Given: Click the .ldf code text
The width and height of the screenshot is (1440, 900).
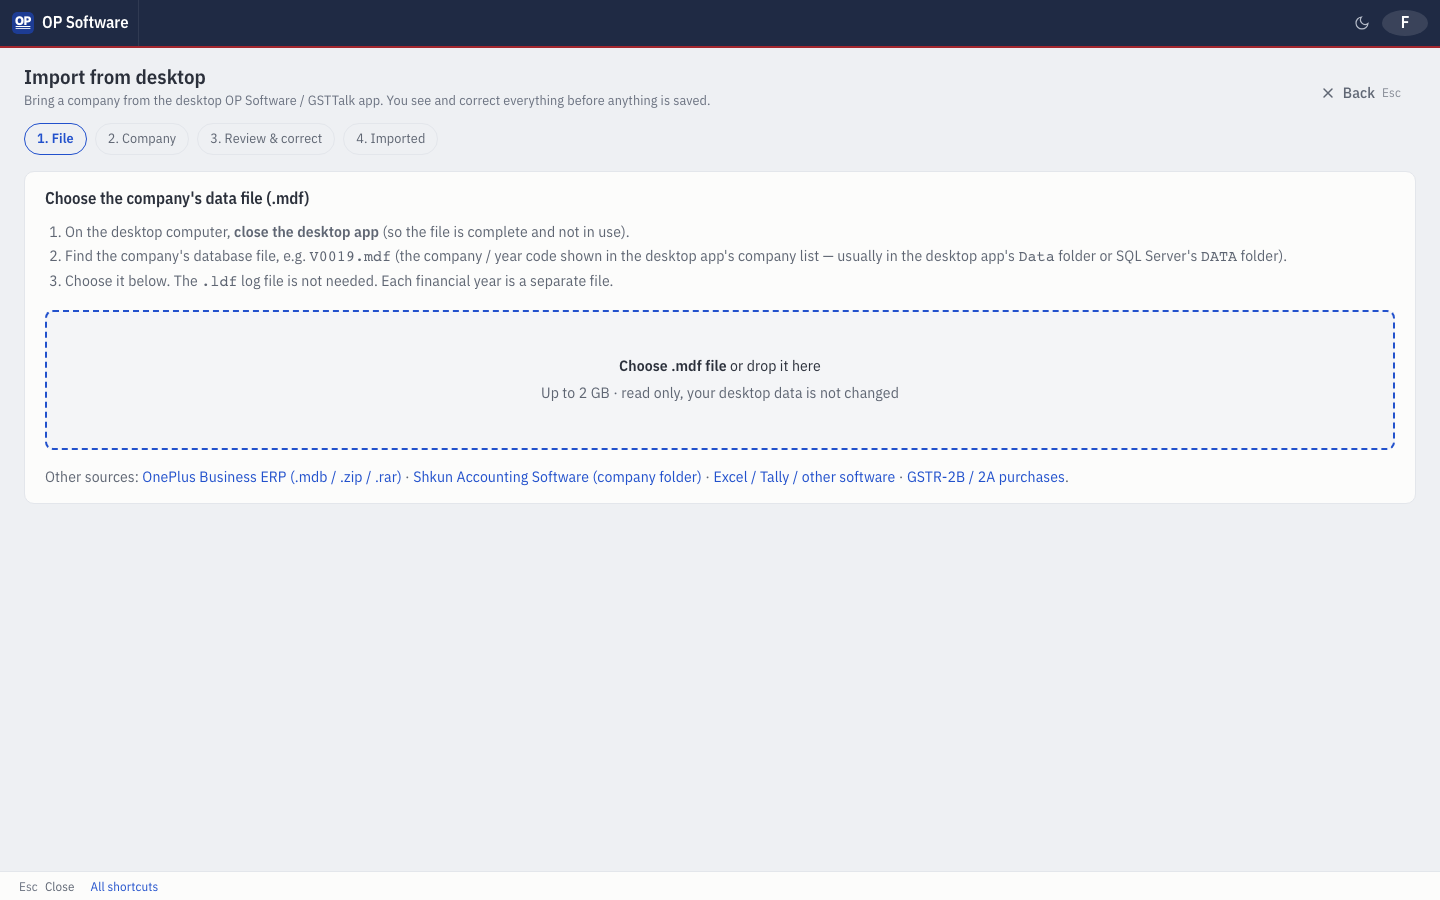Looking at the screenshot, I should tap(219, 282).
